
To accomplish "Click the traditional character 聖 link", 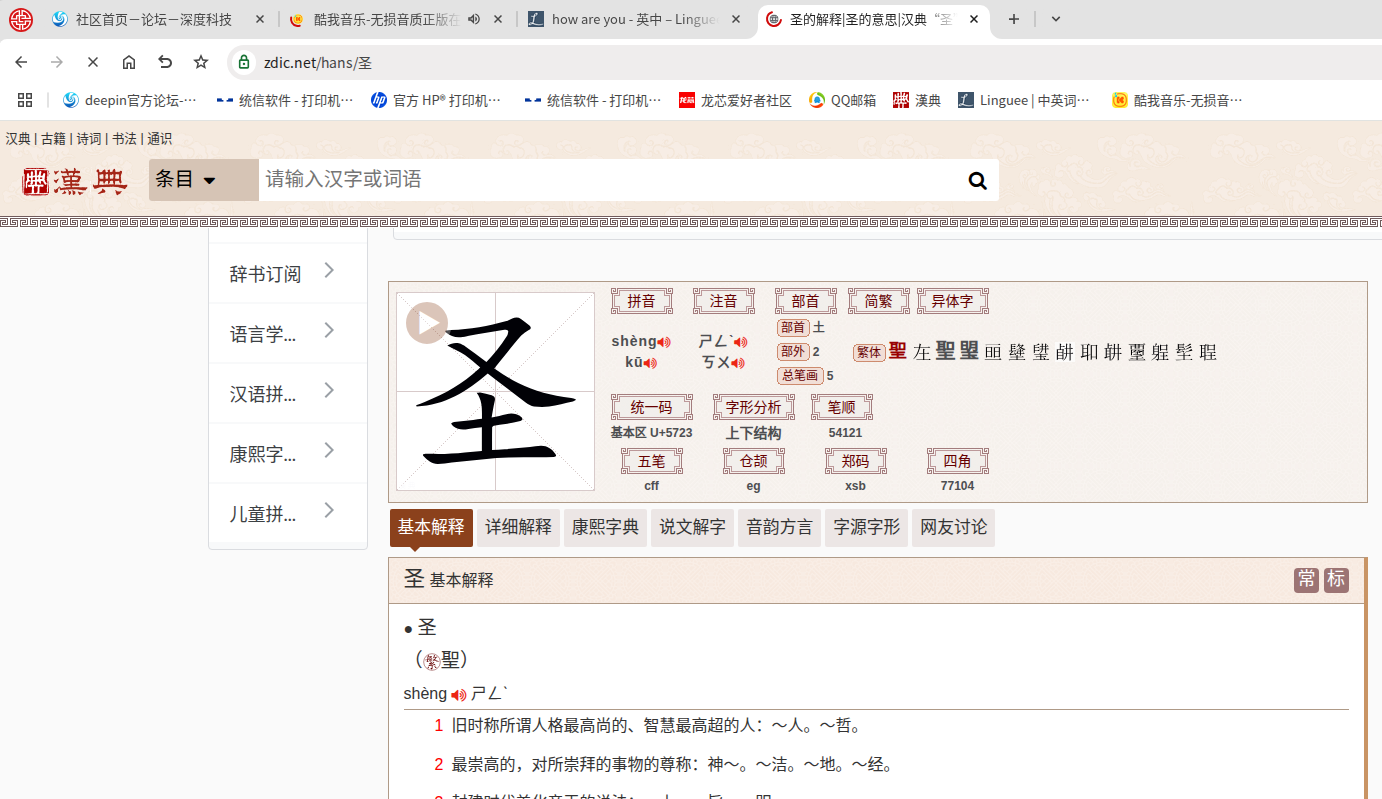I will click(x=897, y=351).
